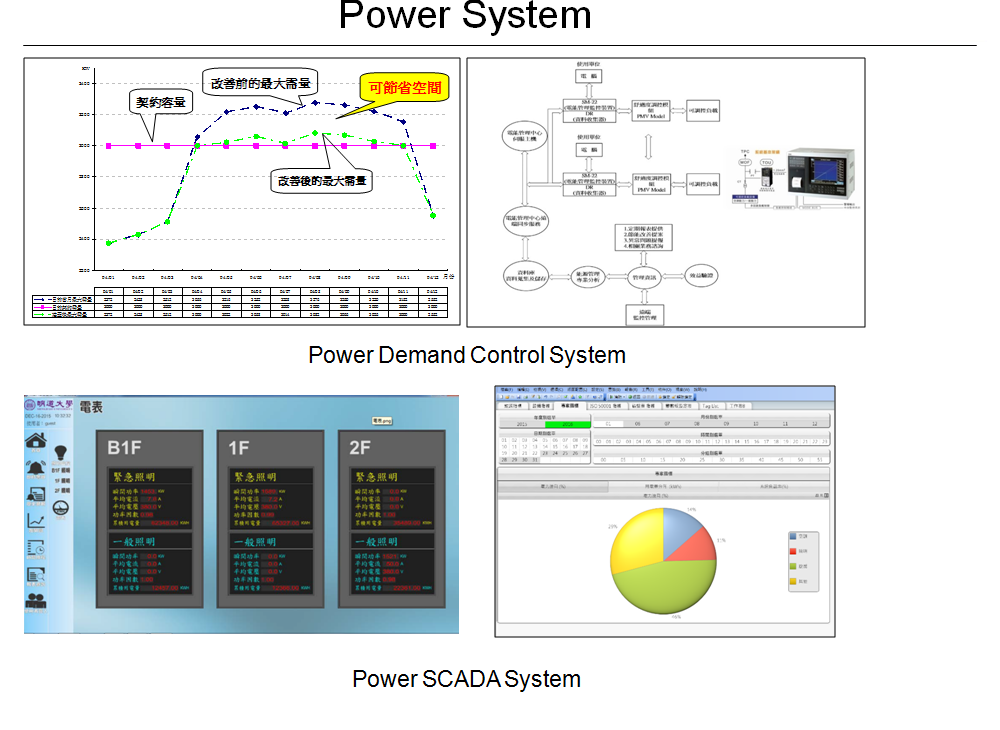This screenshot has width=1000, height=730.
Task: Click the Power SCADA System caption
Action: point(466,679)
